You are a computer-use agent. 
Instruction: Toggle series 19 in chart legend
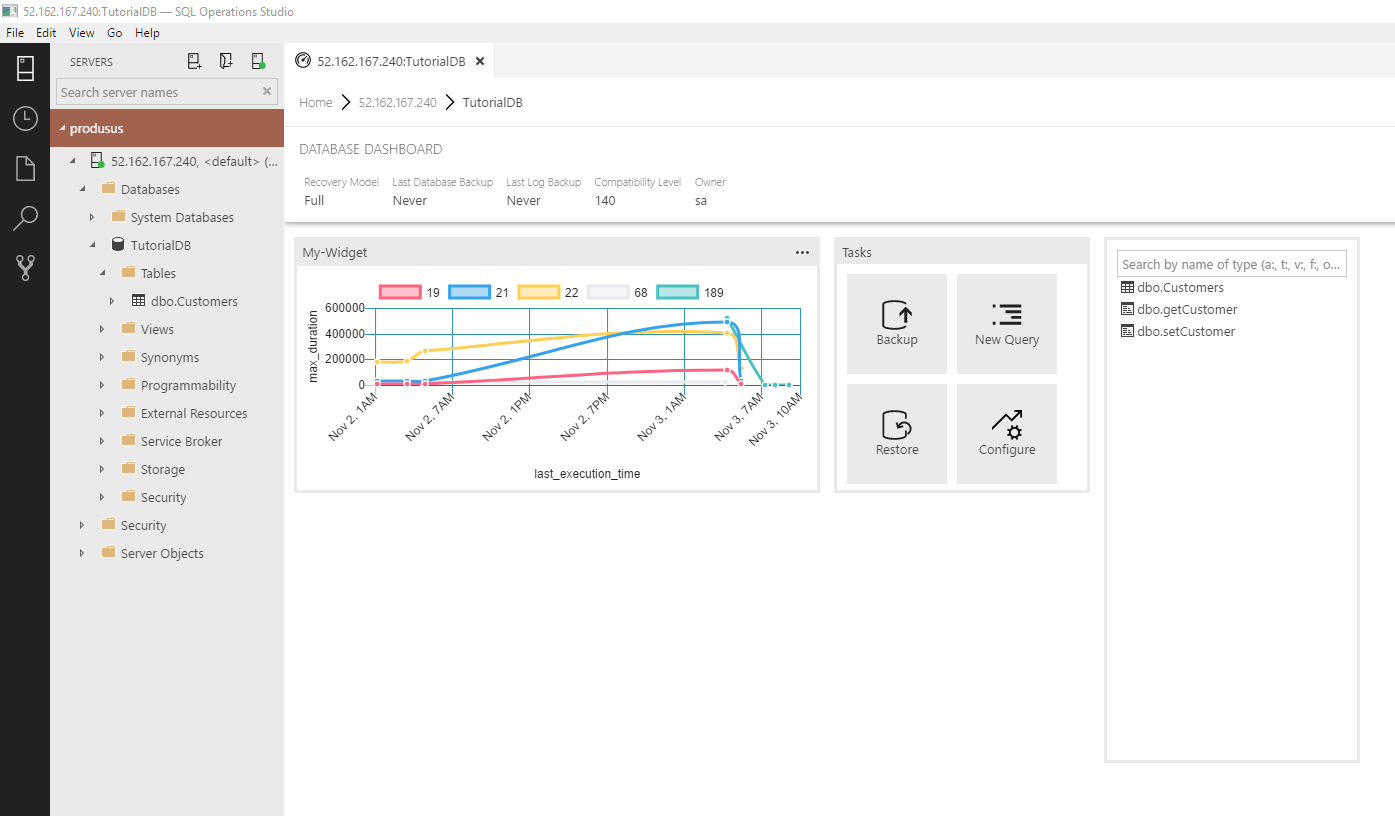[400, 292]
